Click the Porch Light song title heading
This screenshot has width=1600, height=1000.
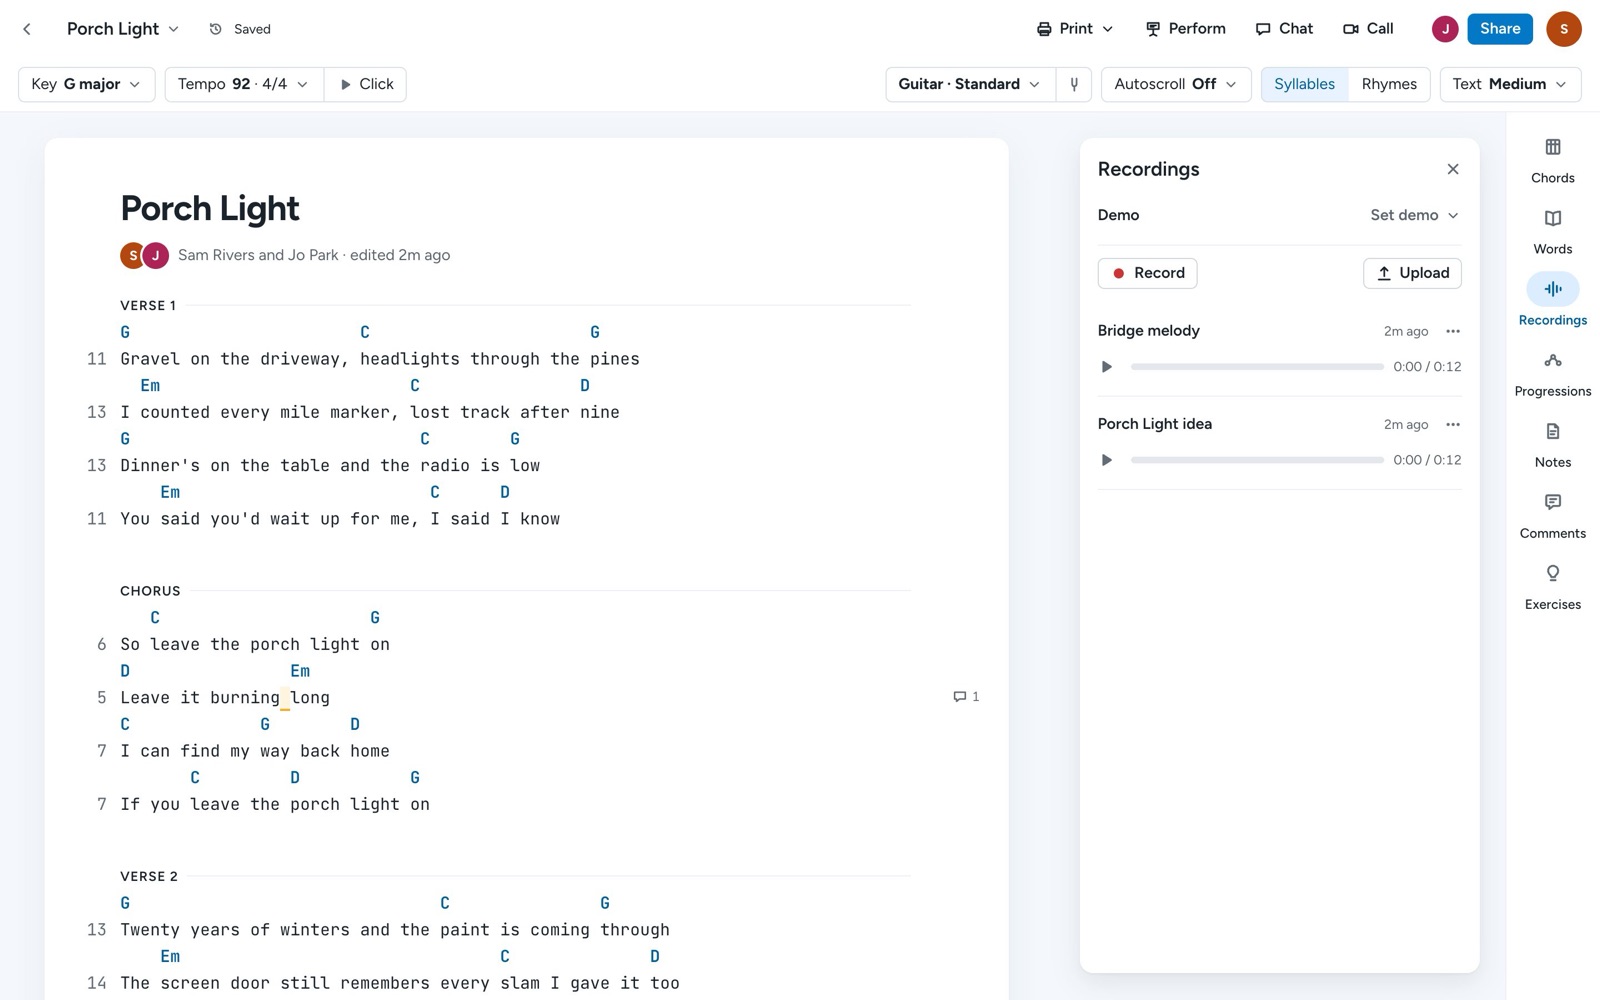(209, 208)
